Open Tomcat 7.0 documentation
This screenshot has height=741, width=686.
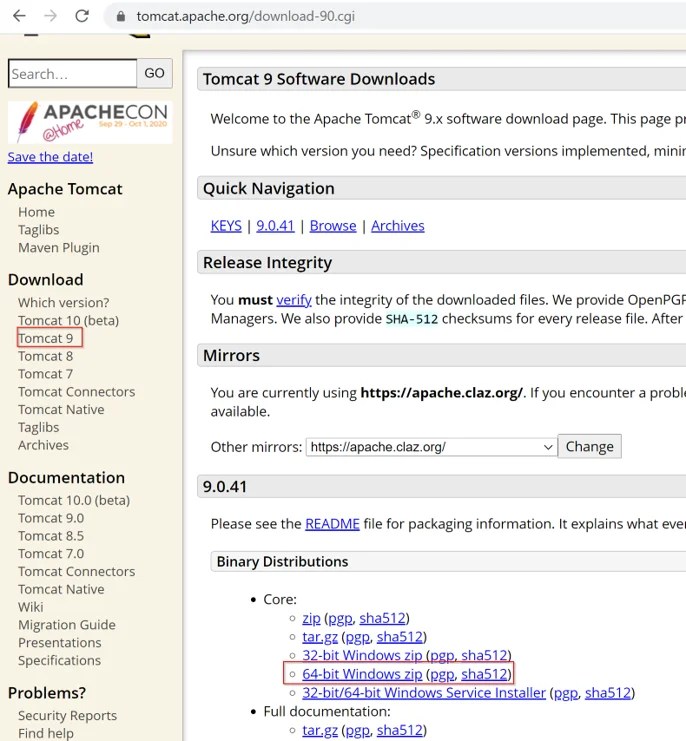[51, 553]
